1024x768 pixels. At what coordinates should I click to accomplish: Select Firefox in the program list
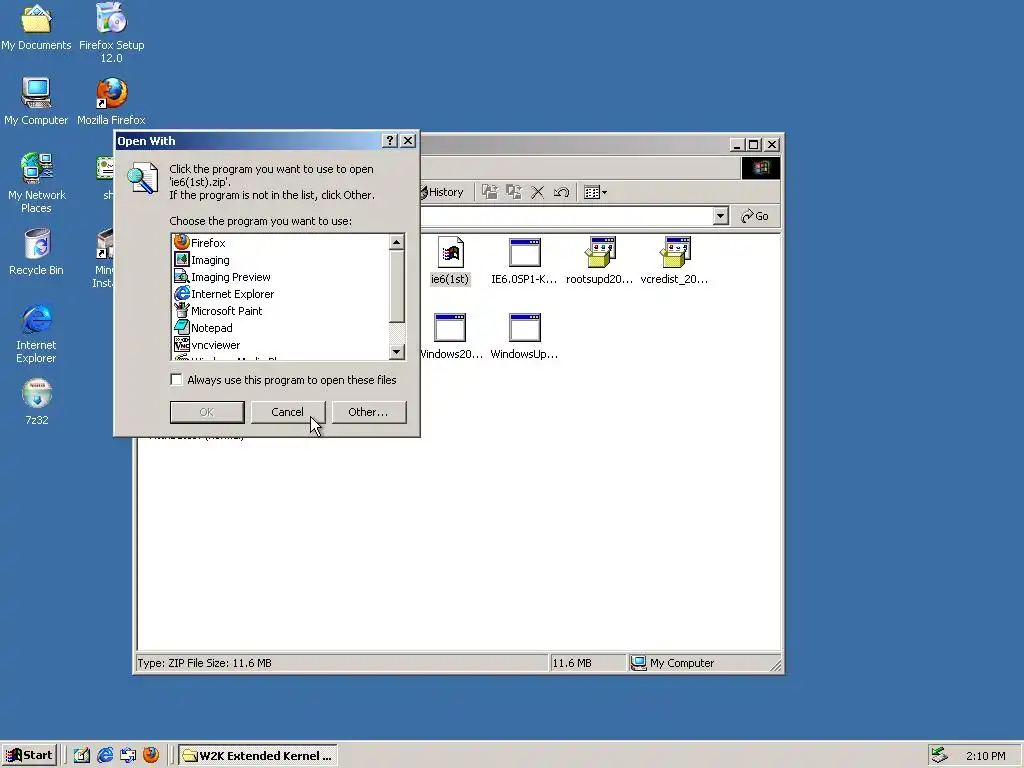pyautogui.click(x=200, y=243)
